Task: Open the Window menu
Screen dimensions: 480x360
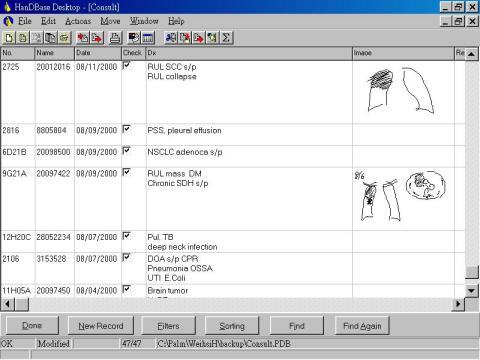Action: [144, 21]
